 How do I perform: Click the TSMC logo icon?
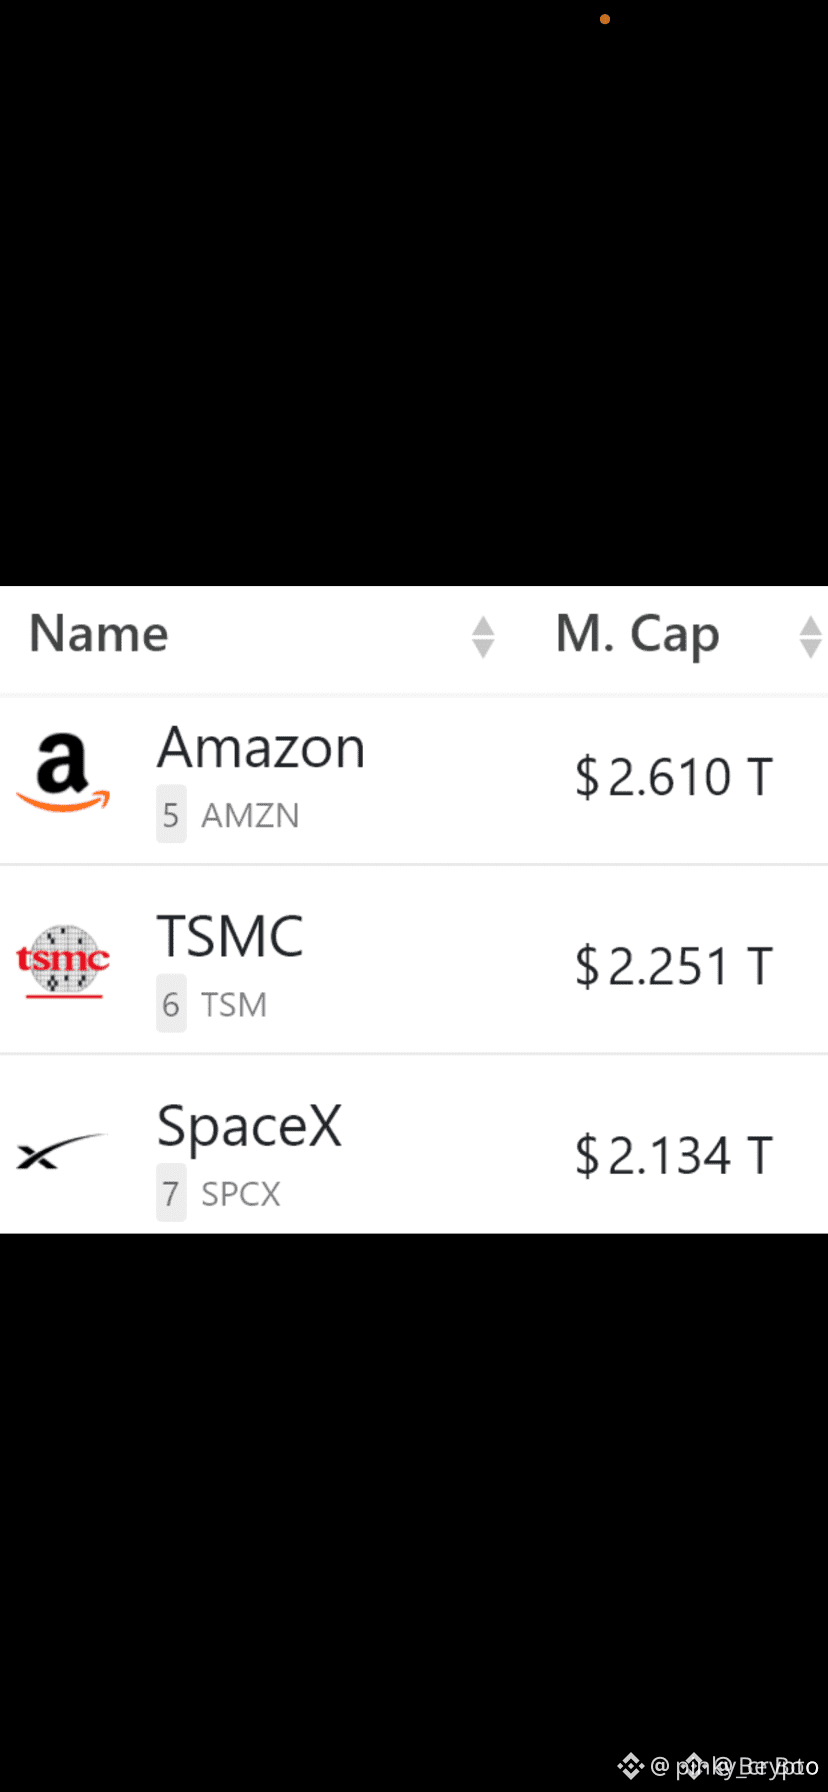coord(63,961)
